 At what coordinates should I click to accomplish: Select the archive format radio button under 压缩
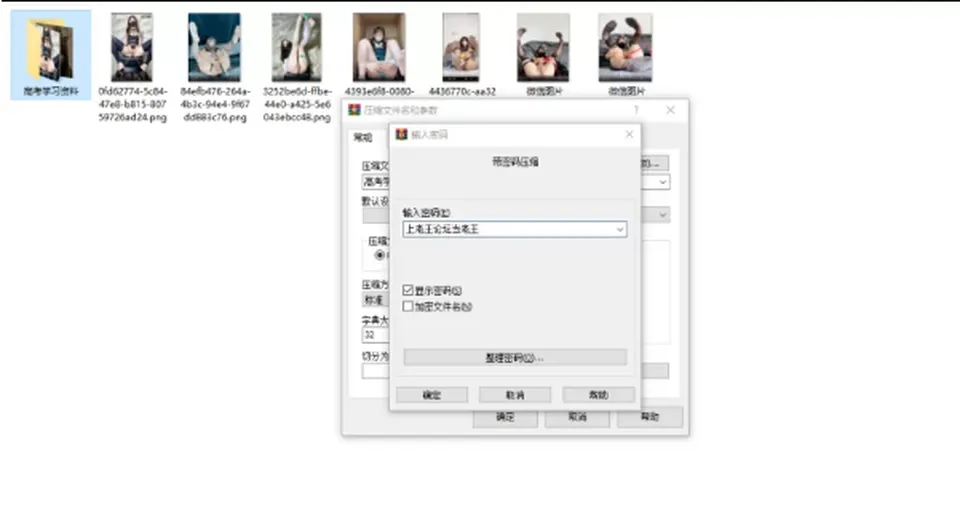(380, 255)
